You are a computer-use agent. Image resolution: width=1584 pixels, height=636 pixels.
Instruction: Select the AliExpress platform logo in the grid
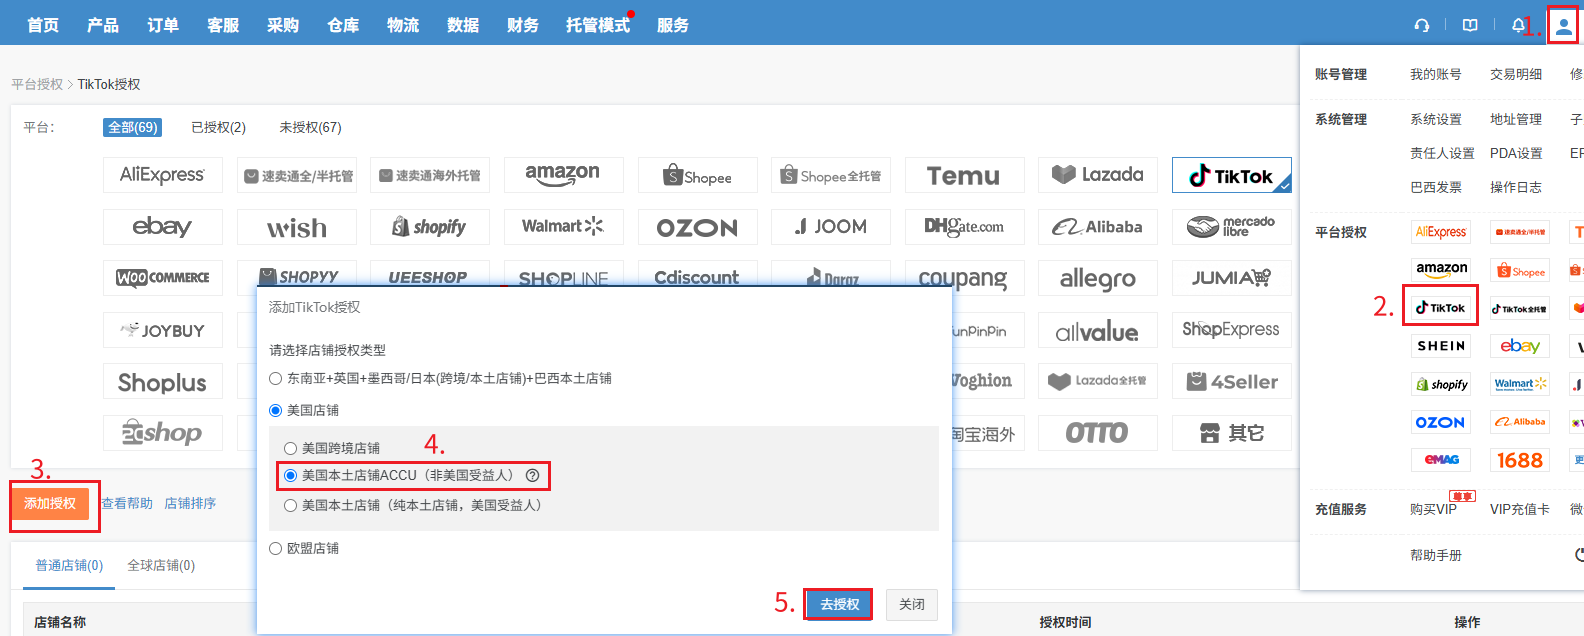point(162,175)
